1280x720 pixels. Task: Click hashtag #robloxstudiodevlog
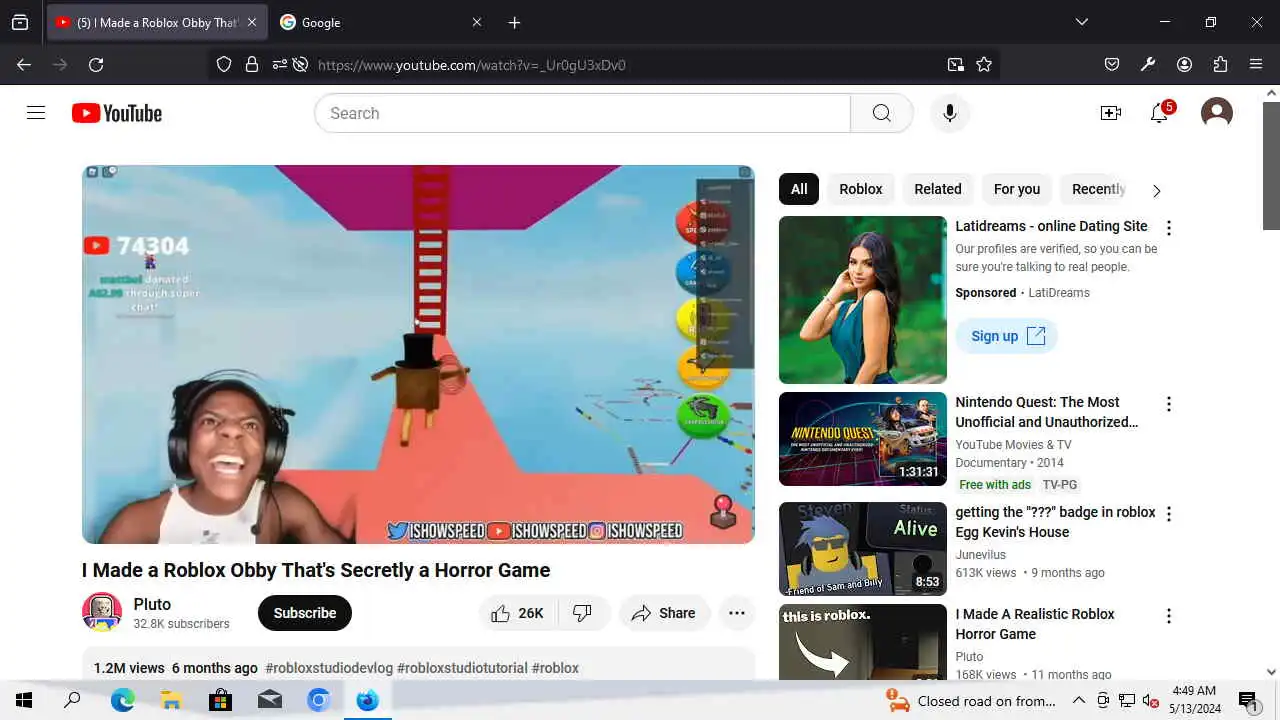329,668
